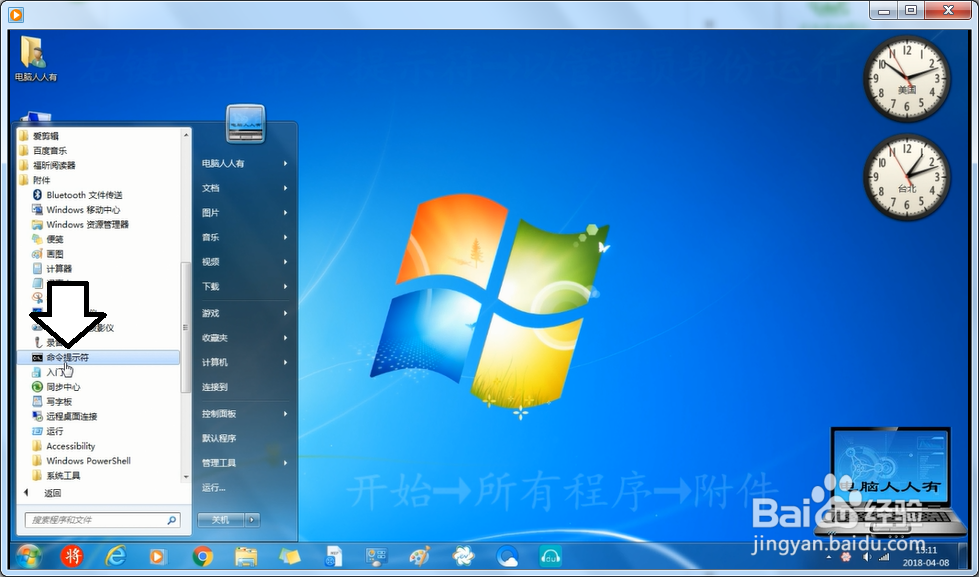Image resolution: width=979 pixels, height=577 pixels.
Task: Open the blue circle browser taskbar icon
Action: click(x=507, y=556)
